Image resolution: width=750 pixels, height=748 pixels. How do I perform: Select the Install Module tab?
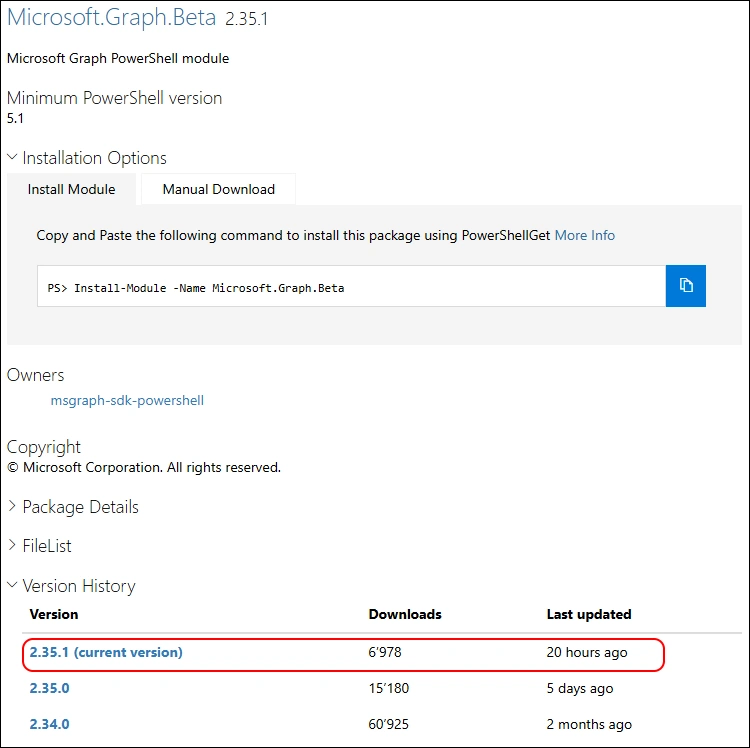[x=71, y=189]
